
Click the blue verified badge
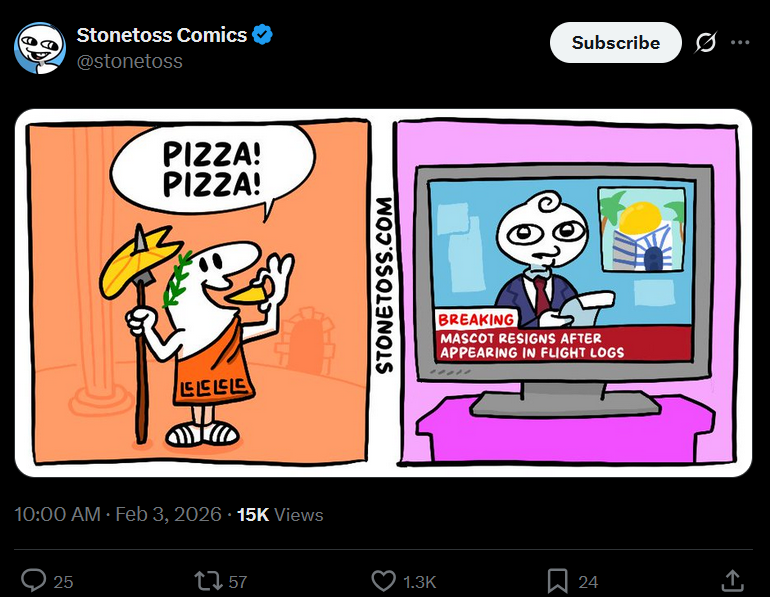(x=262, y=34)
